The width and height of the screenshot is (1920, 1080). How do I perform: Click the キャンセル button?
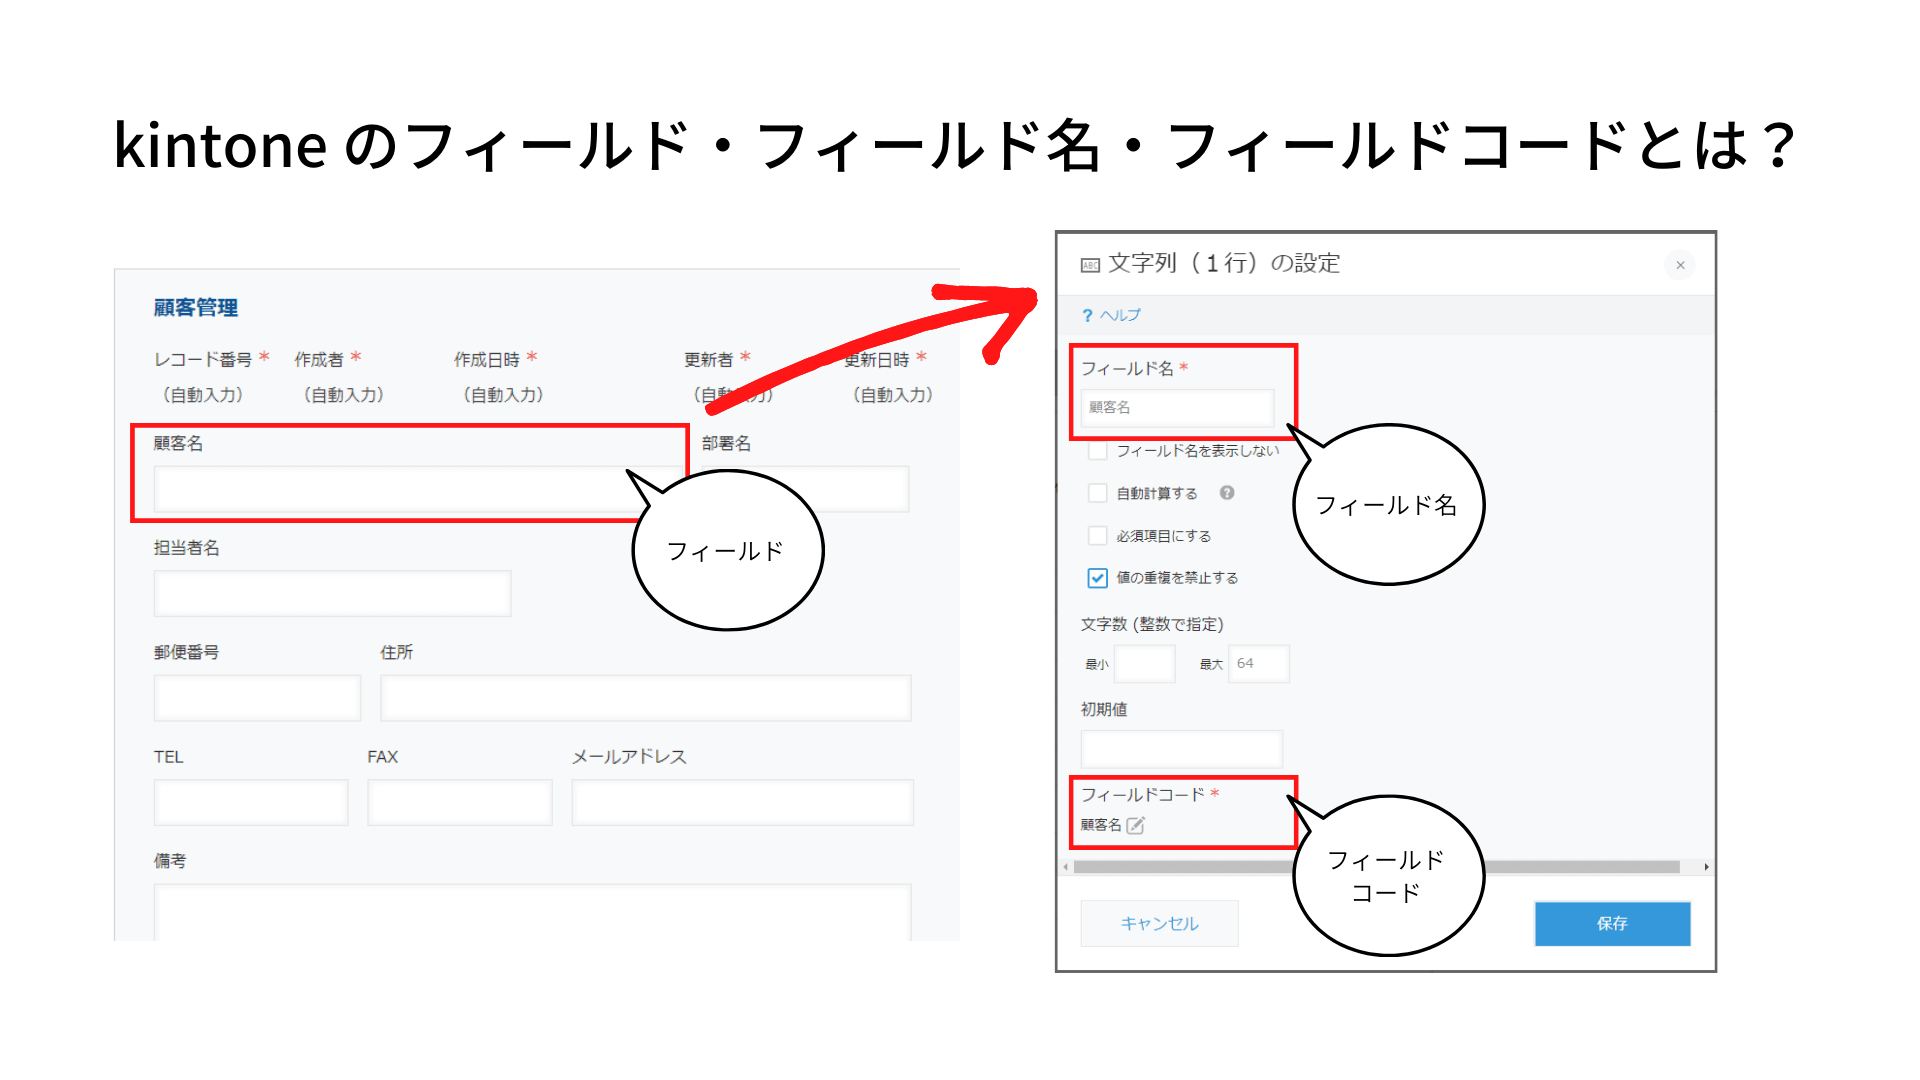pos(1159,923)
